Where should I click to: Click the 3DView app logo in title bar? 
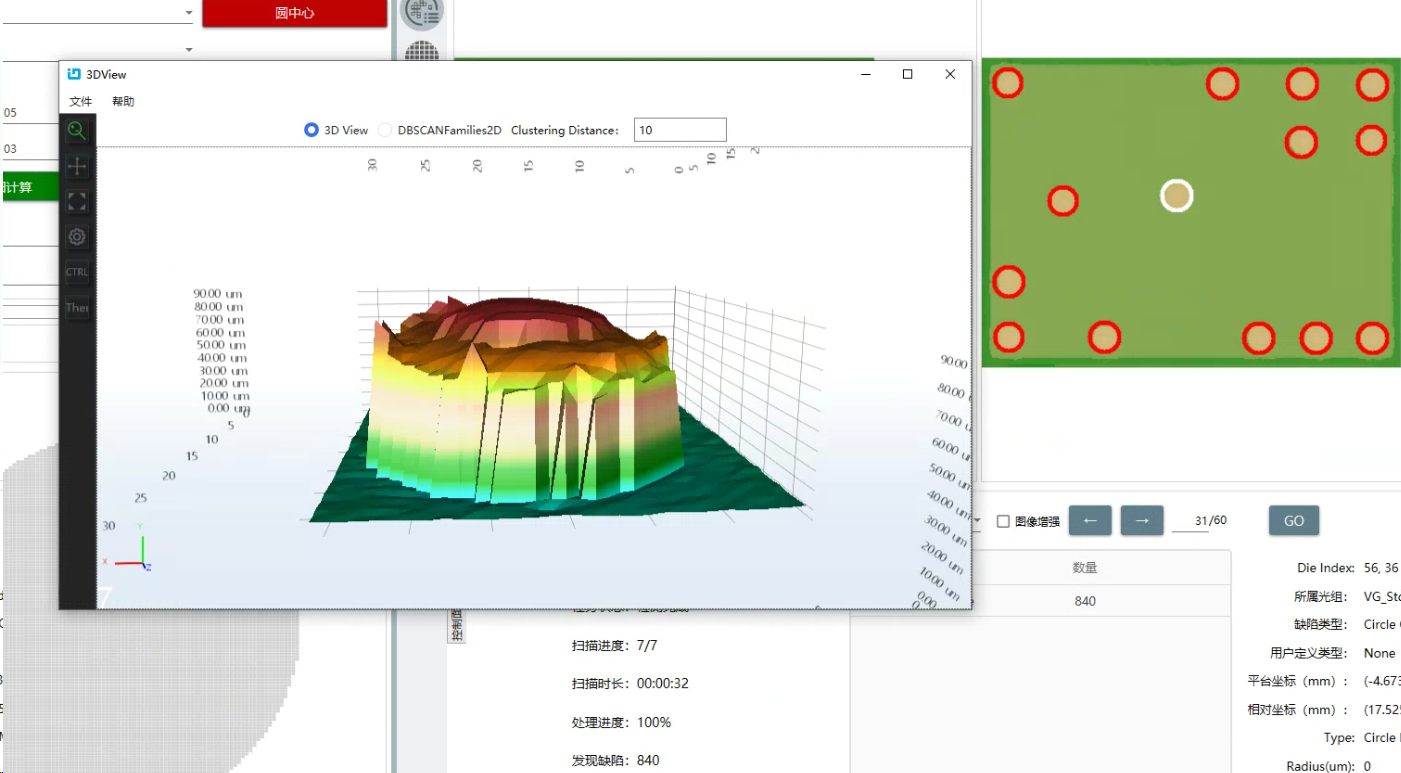pos(74,74)
